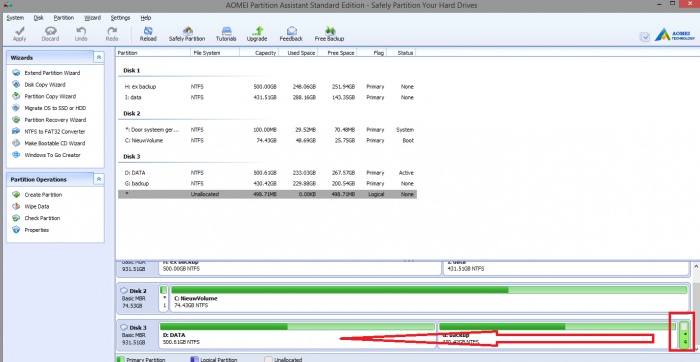The height and width of the screenshot is (362, 700).
Task: Open the Partition menu
Action: pyautogui.click(x=64, y=18)
